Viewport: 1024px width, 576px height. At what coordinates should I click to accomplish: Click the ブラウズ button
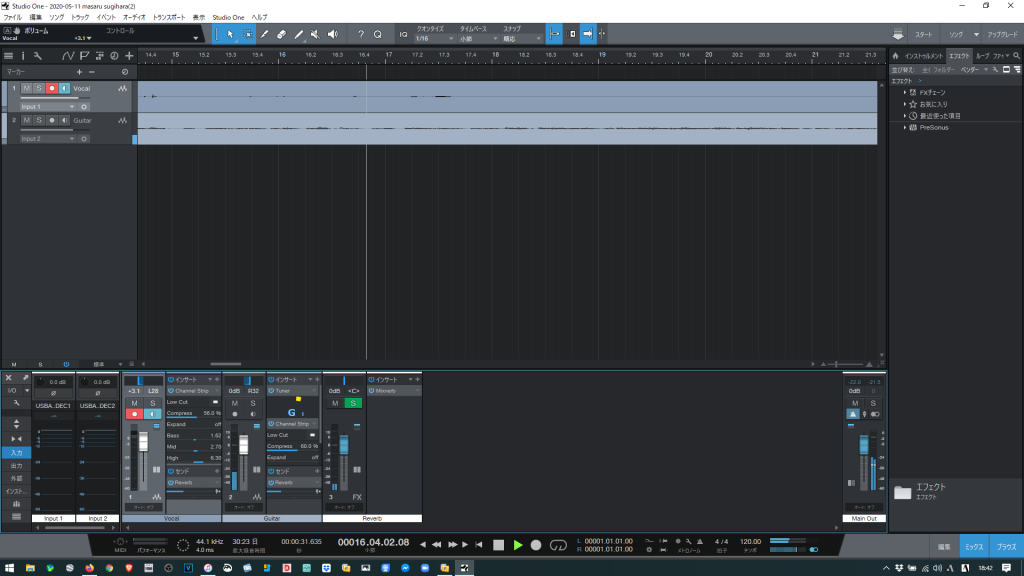coord(1006,547)
